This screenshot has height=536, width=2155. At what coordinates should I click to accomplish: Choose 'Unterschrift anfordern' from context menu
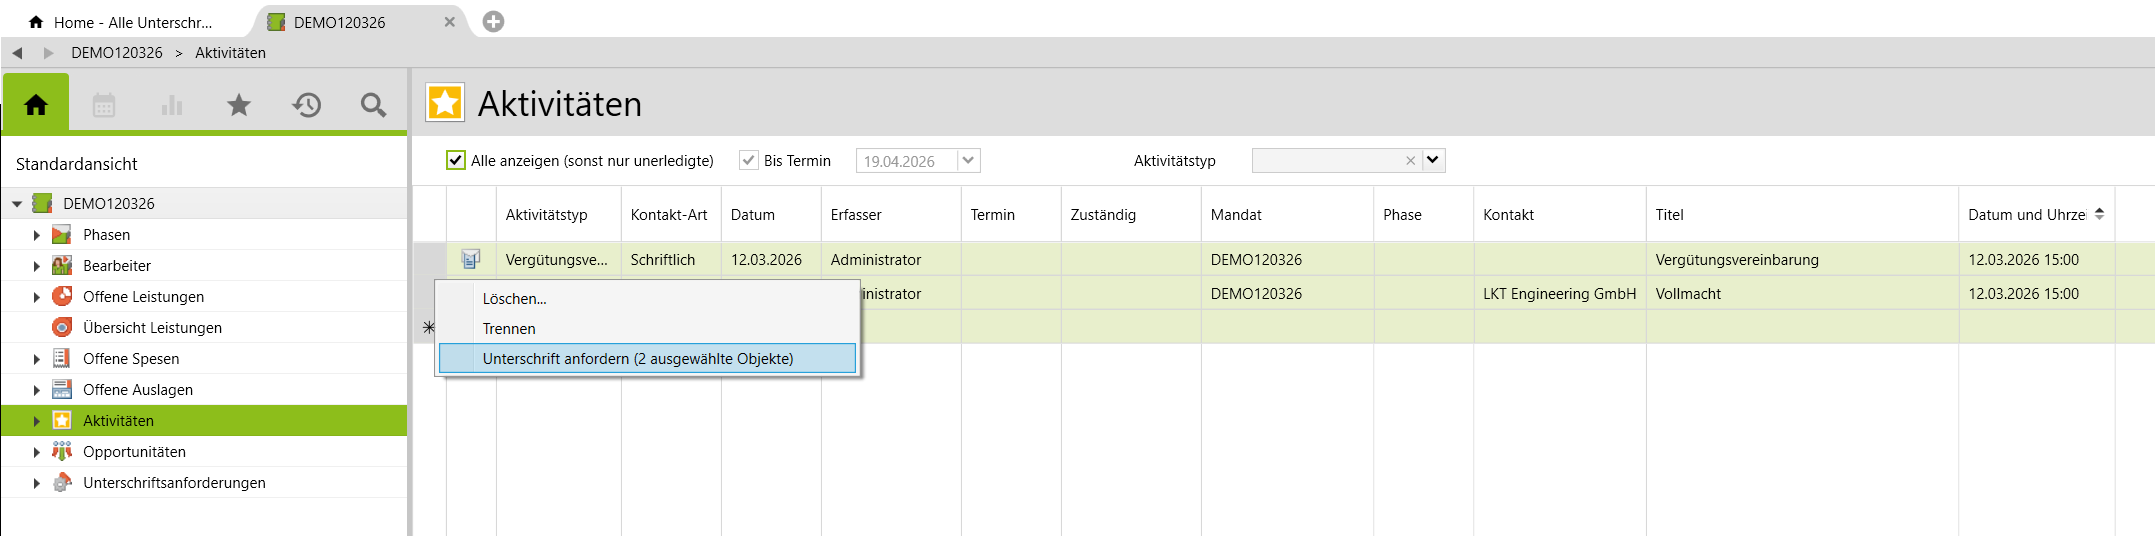pos(637,359)
